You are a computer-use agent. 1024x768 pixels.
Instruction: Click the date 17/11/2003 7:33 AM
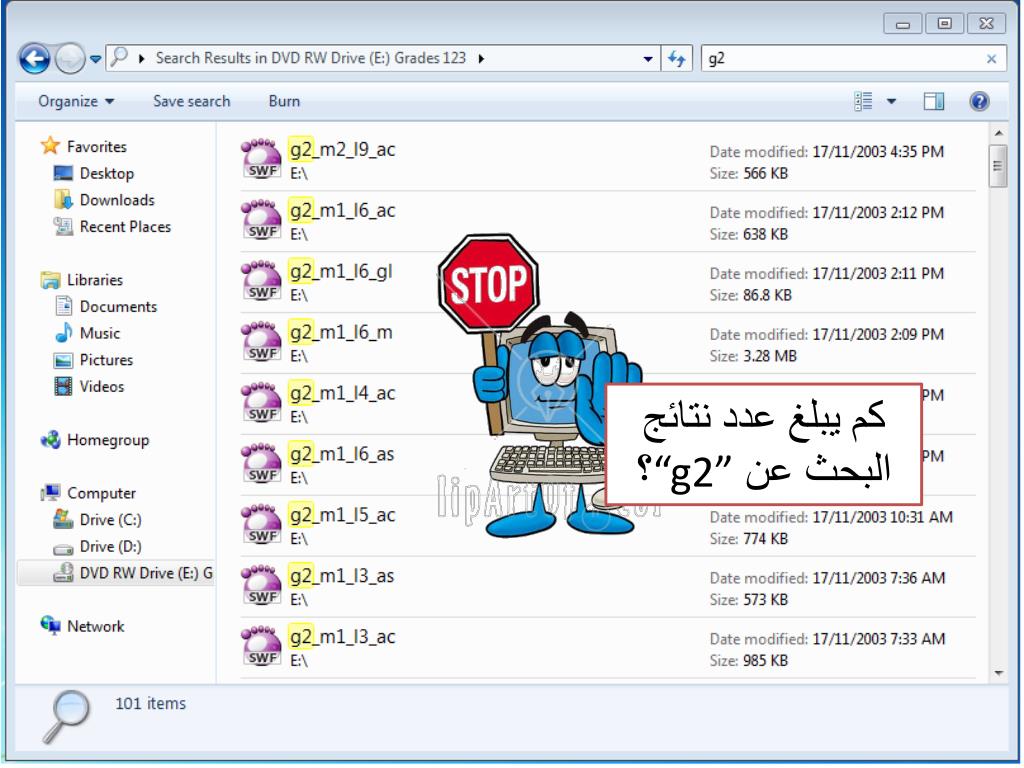pyautogui.click(x=878, y=639)
